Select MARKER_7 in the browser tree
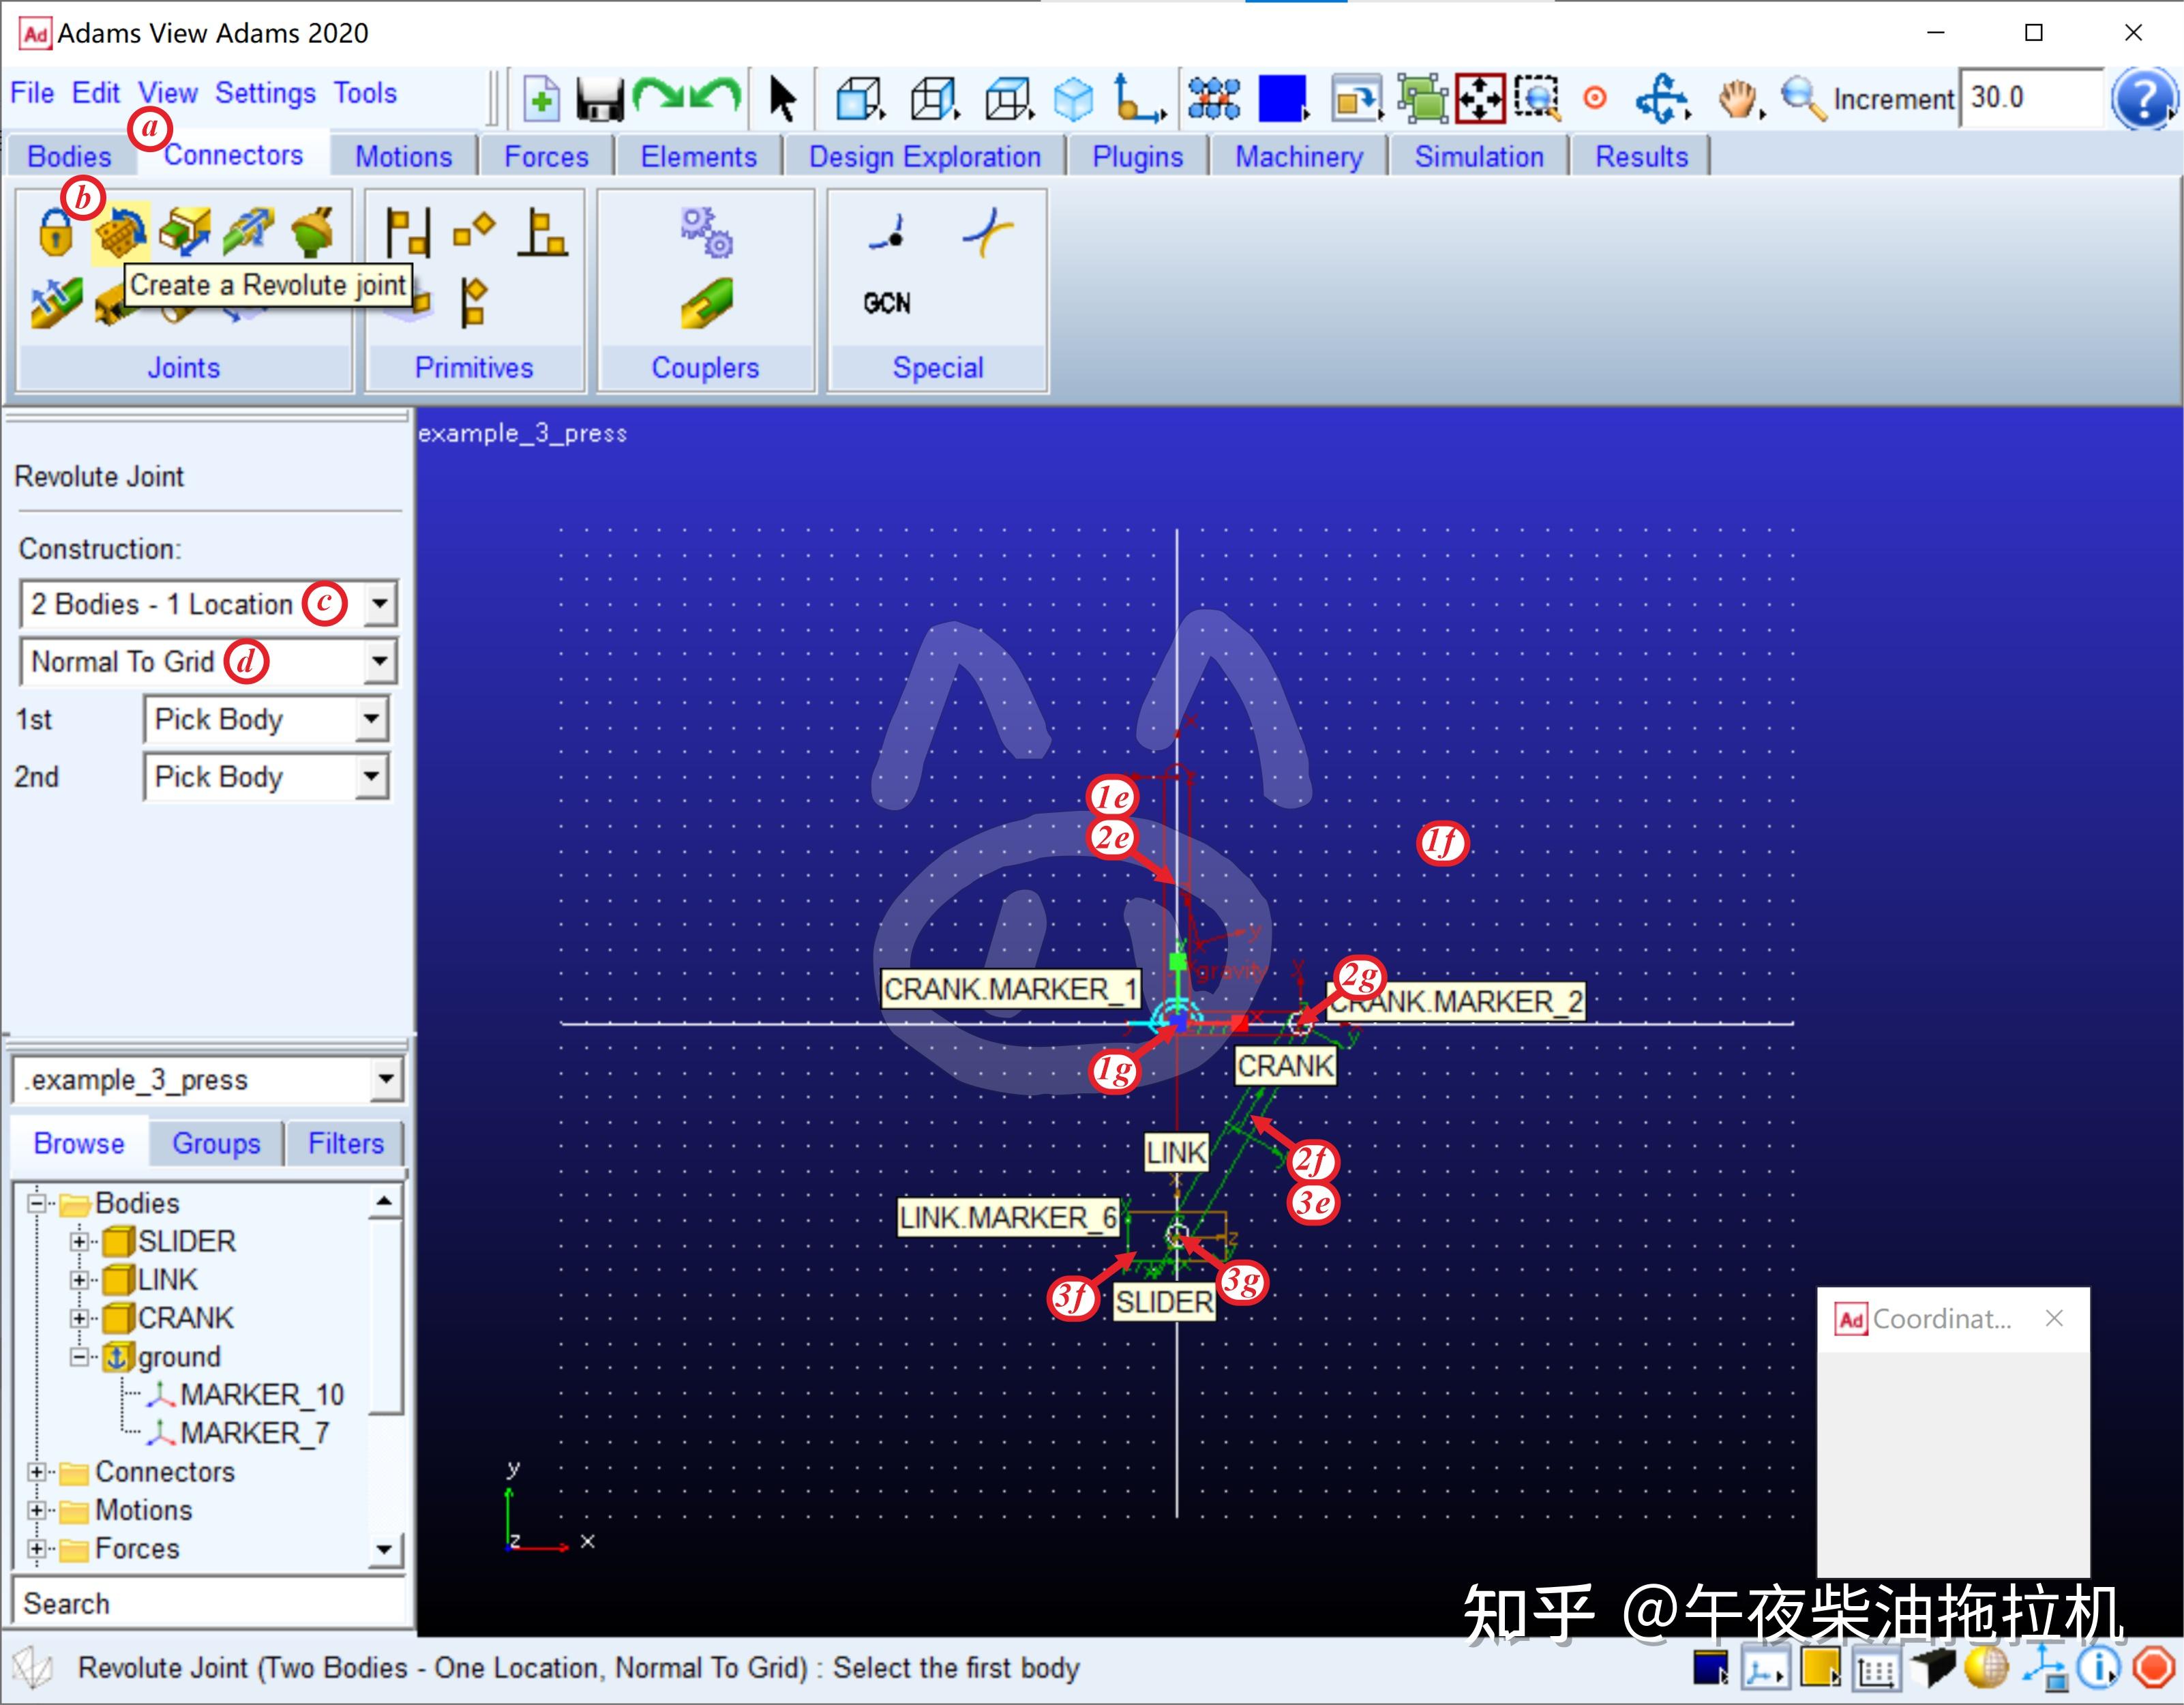The height and width of the screenshot is (1705, 2184). (x=254, y=1433)
